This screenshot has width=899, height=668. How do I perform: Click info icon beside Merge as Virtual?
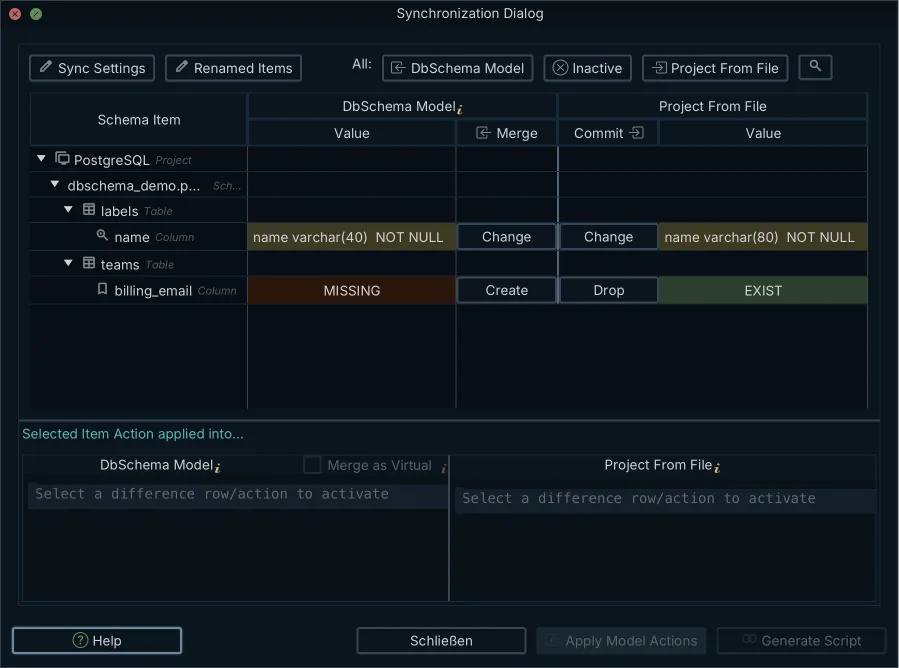pos(444,468)
